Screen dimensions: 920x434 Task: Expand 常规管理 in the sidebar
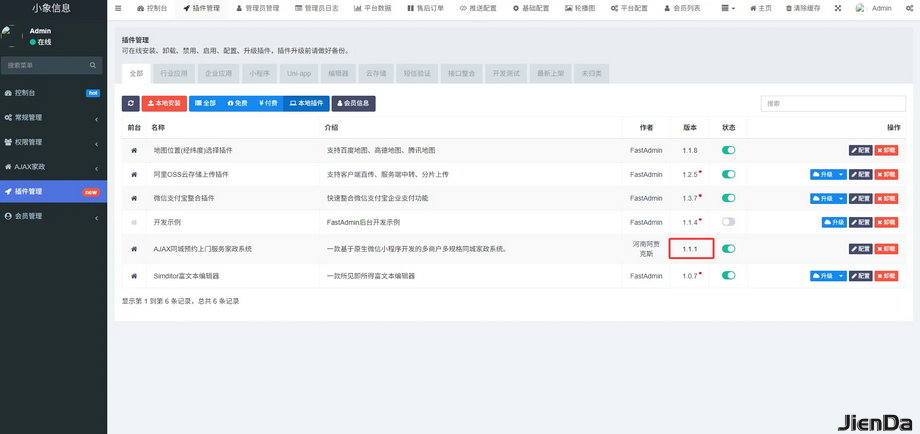tap(53, 117)
